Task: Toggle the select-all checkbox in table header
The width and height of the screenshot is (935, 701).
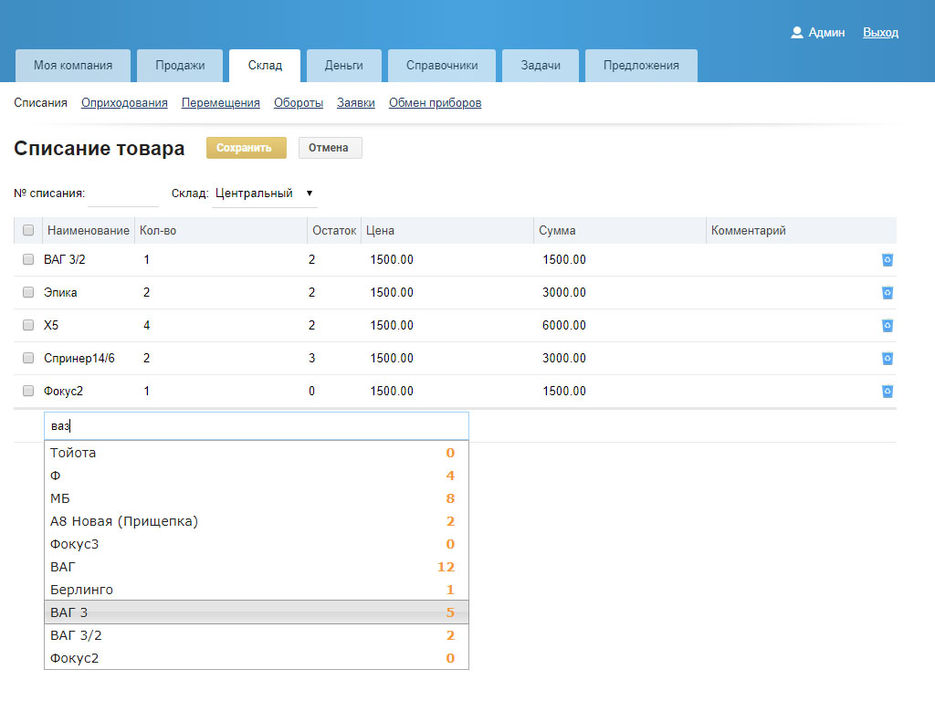Action: [28, 231]
